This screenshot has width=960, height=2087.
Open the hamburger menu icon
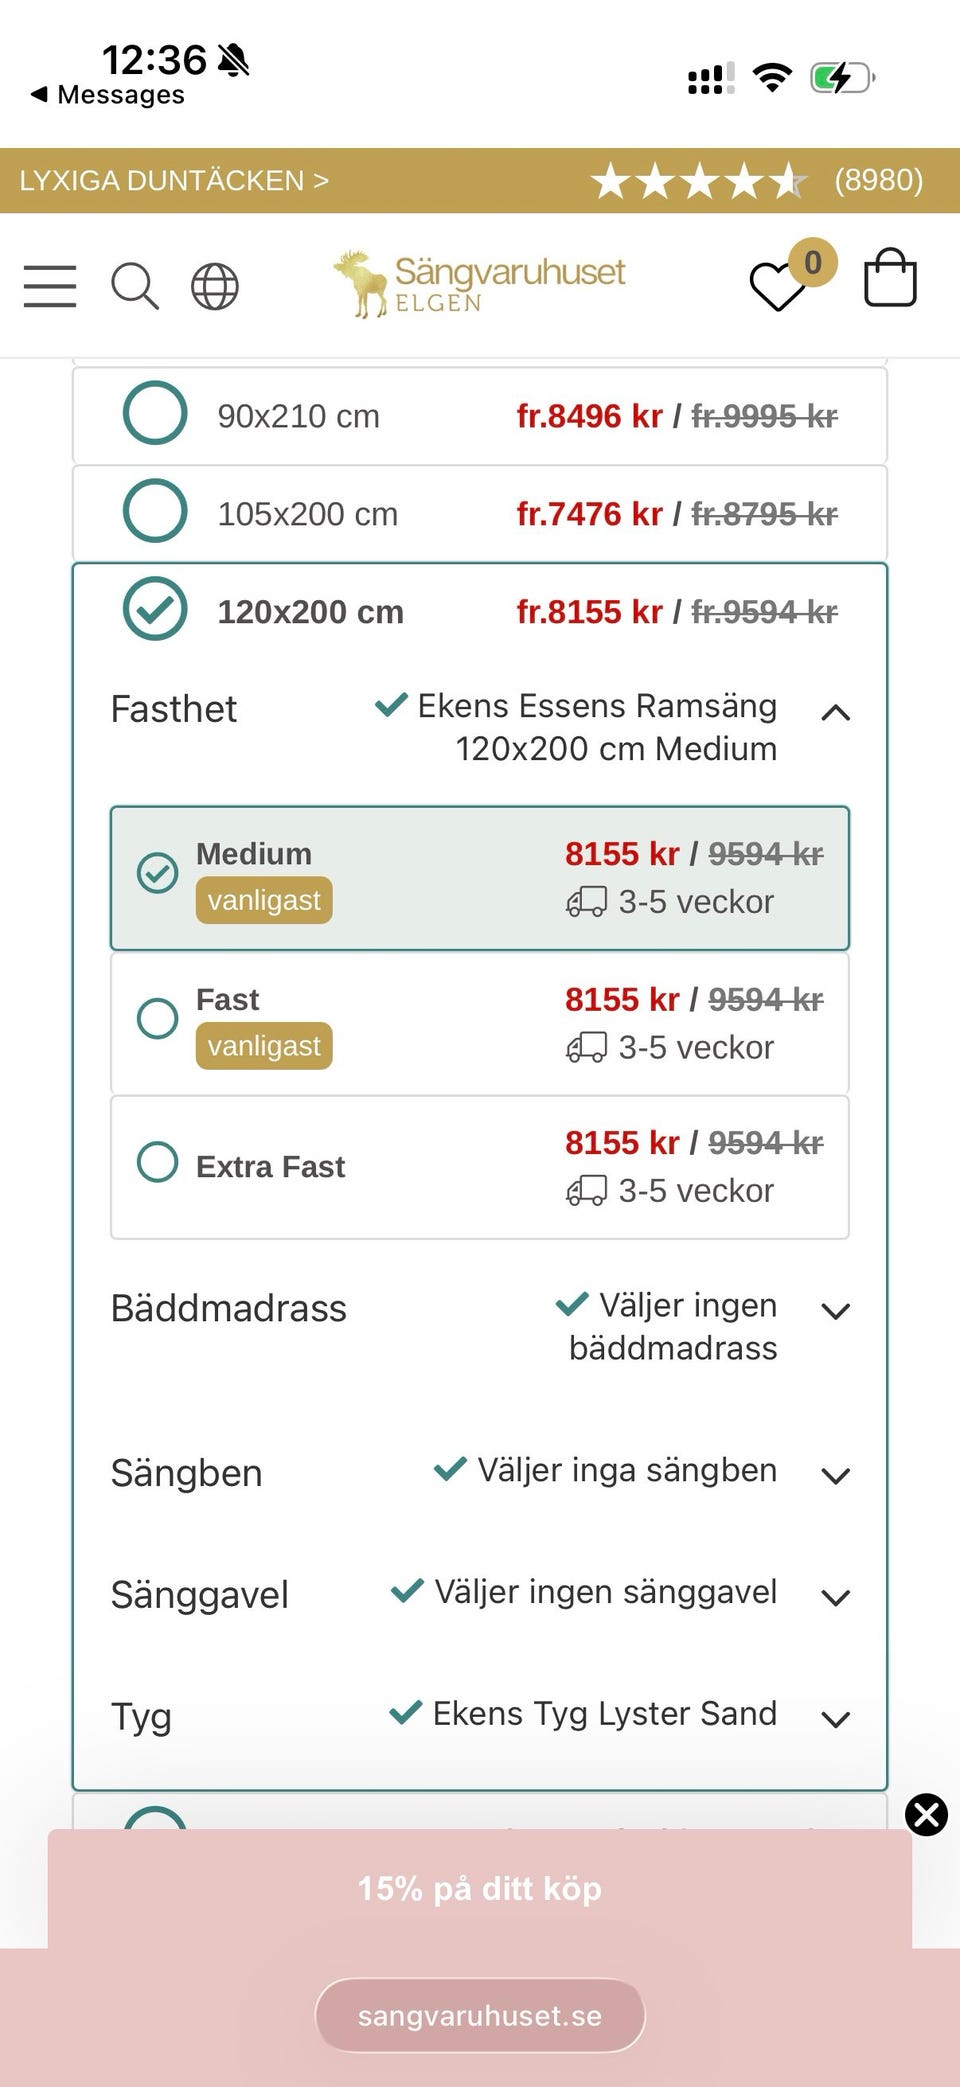point(50,286)
